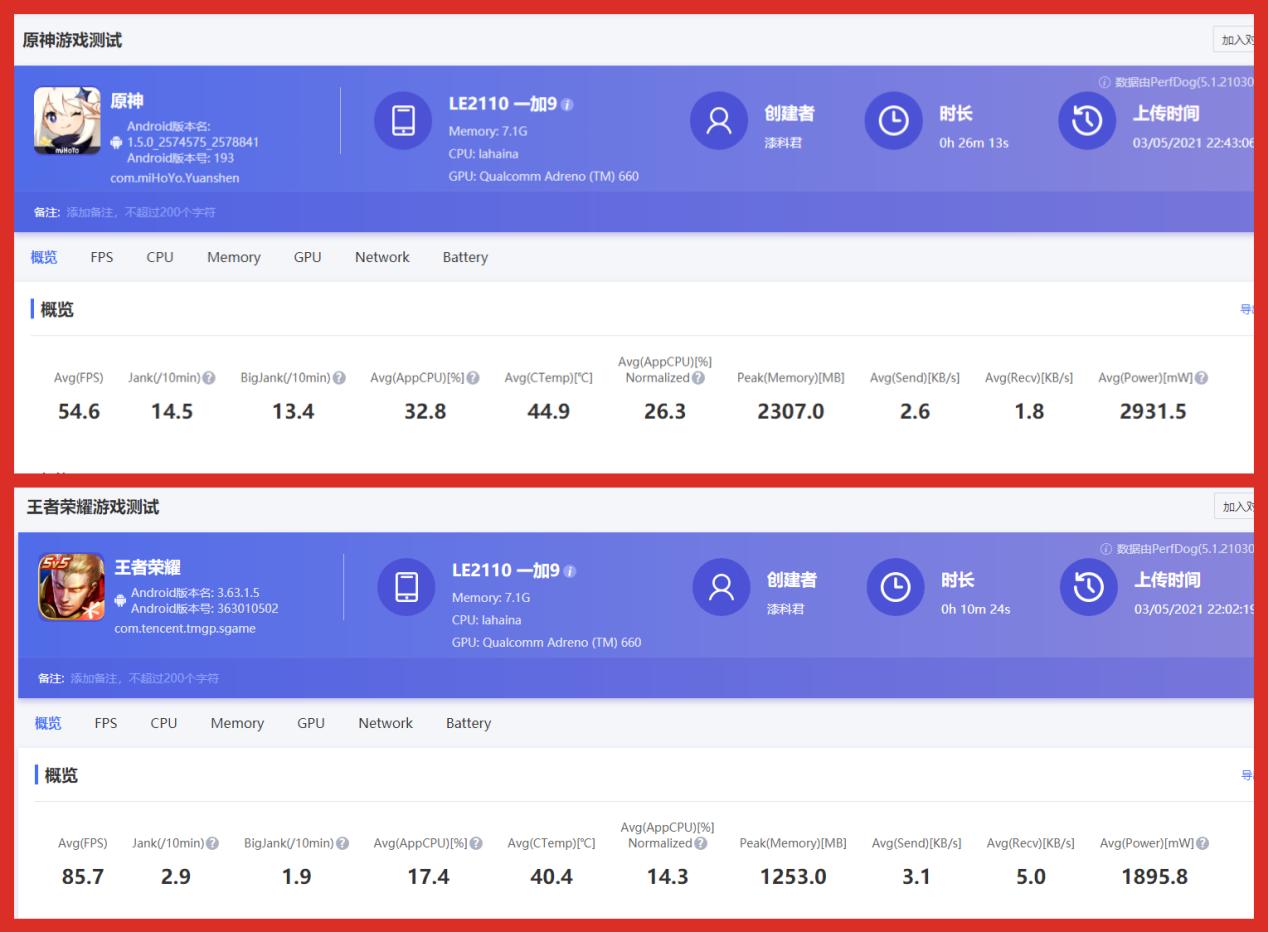This screenshot has height=932, width=1268.
Task: Click the 加入对比 button for 王者荣耀游戏测试
Action: [x=1234, y=507]
